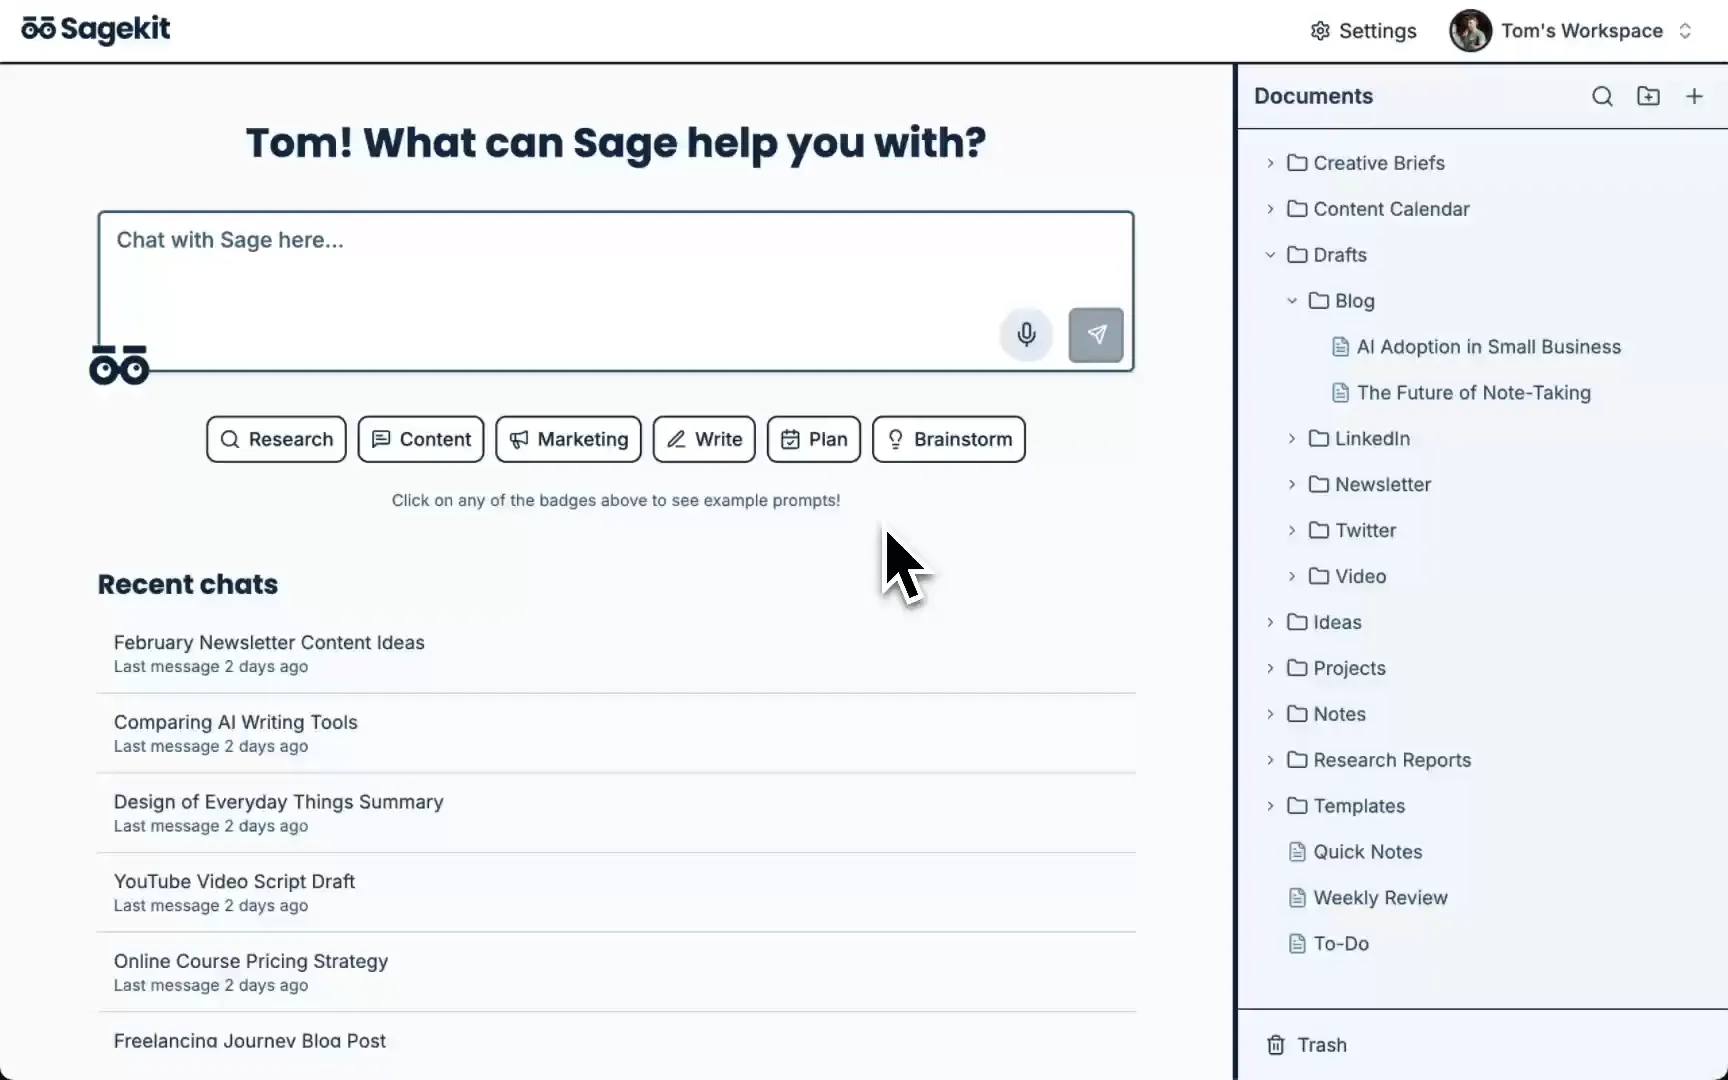
Task: Click the Sagekit logo
Action: [x=96, y=30]
